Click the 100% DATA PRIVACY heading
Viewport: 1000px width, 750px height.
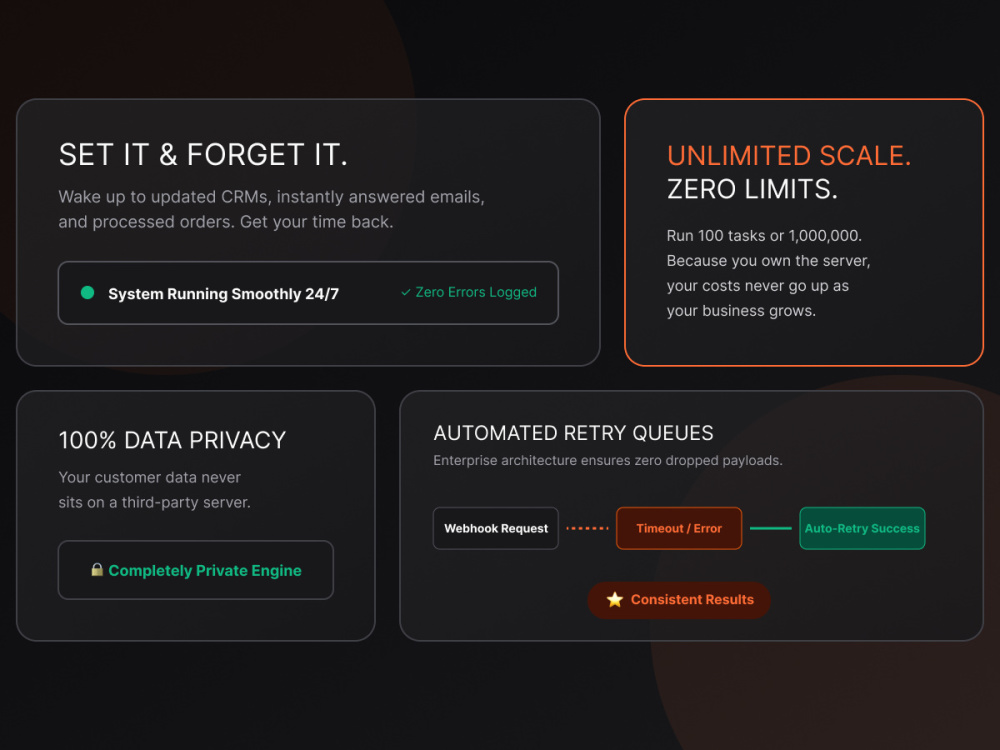coord(172,440)
